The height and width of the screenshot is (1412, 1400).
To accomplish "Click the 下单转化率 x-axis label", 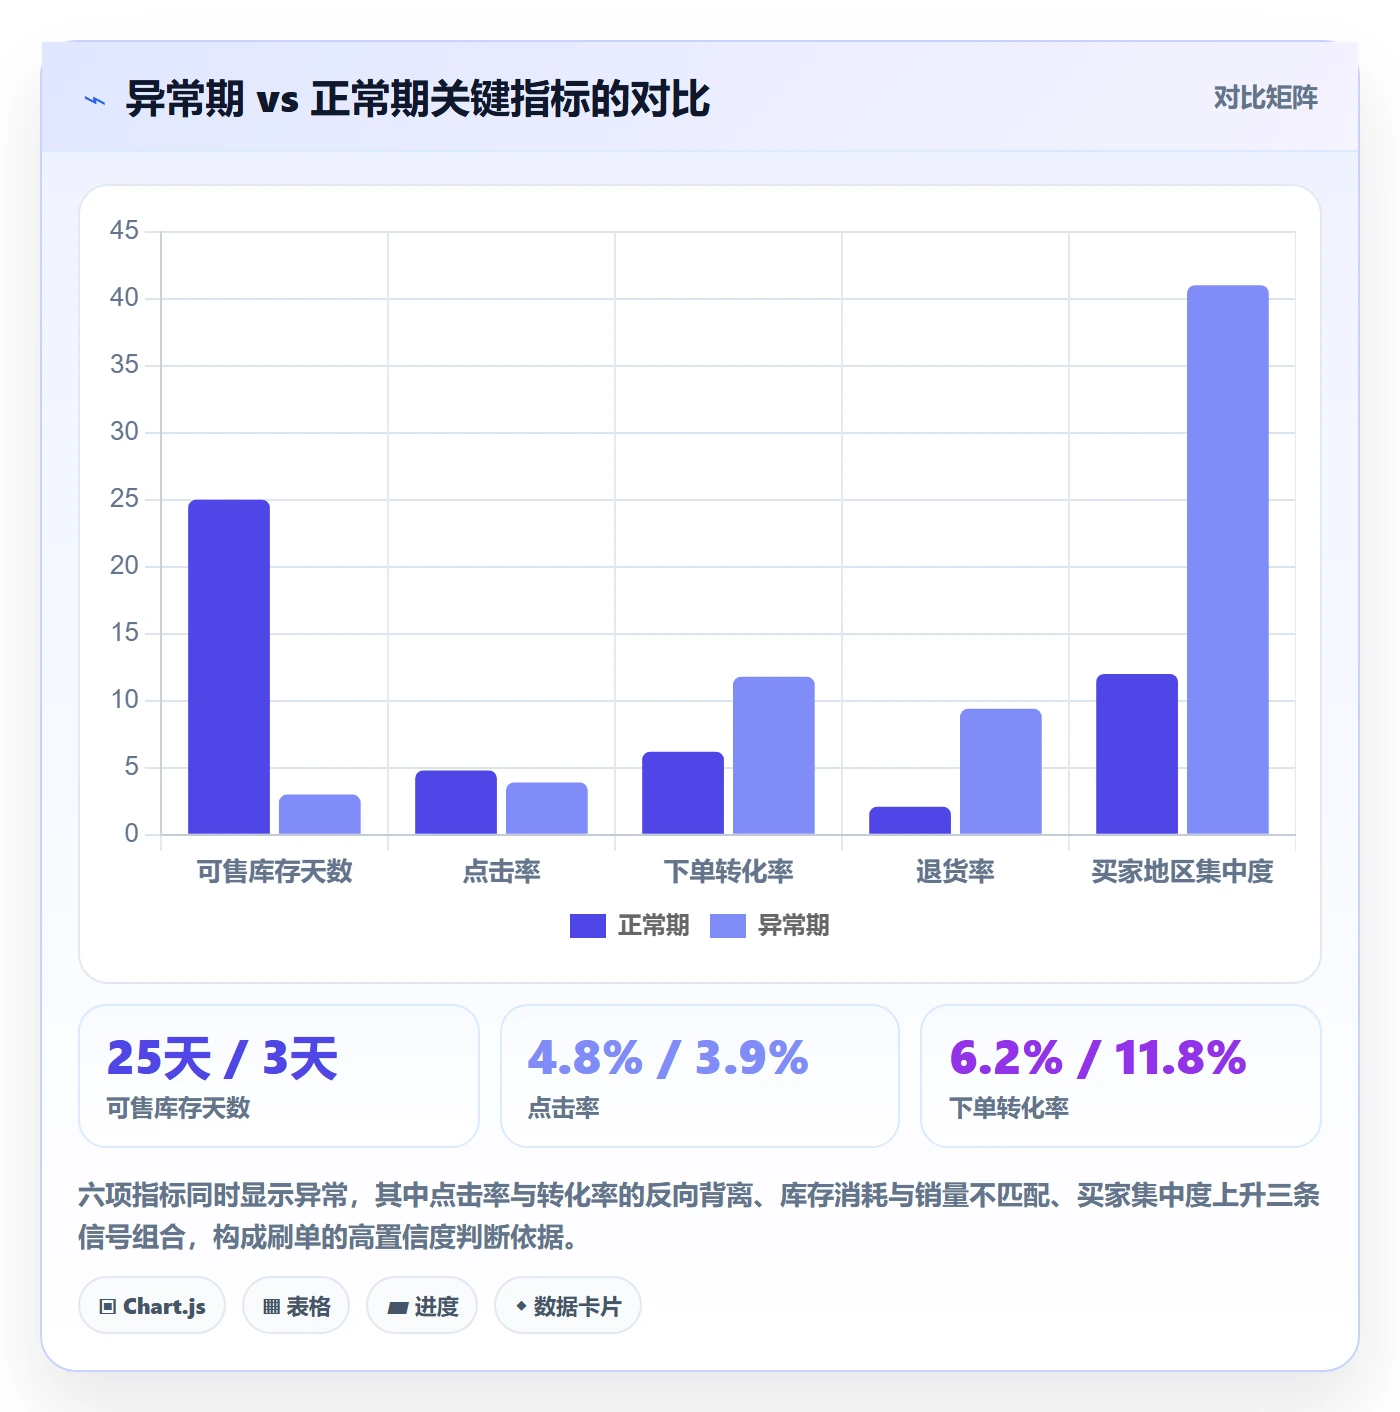I will tap(729, 871).
